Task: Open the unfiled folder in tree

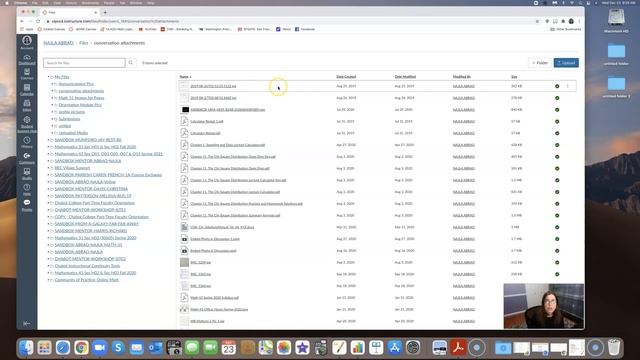Action: (65, 126)
